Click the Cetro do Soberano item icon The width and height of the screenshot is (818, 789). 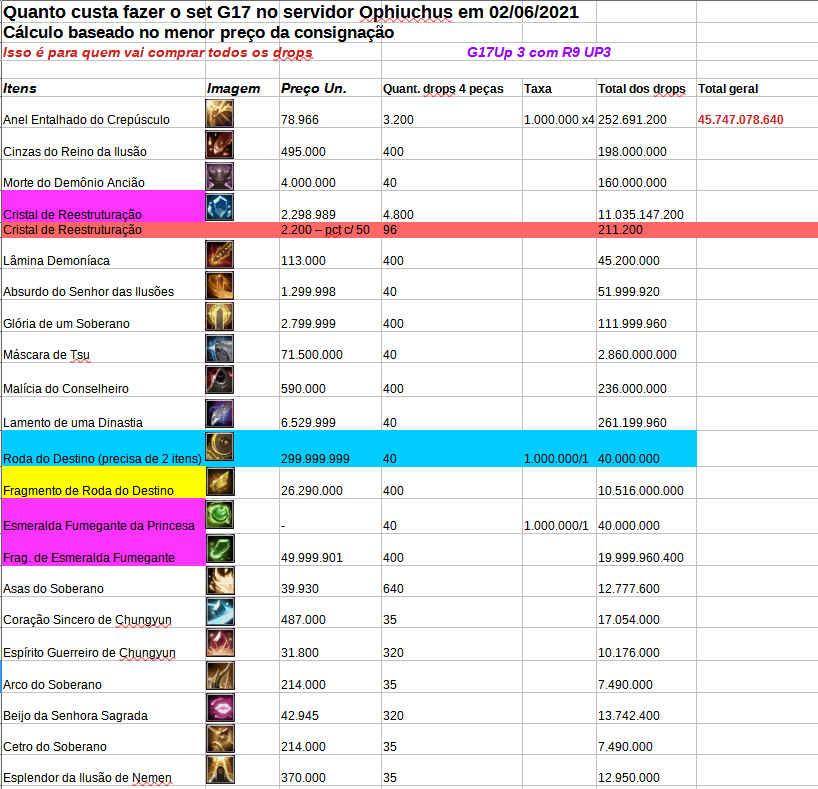(220, 738)
